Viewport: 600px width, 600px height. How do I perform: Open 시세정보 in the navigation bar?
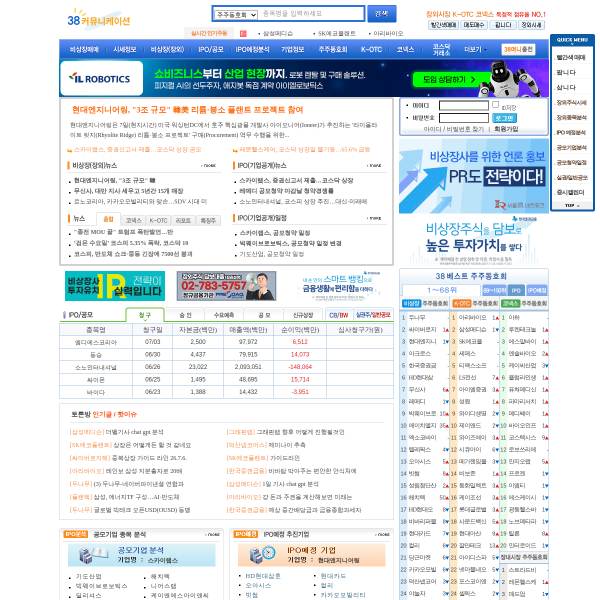coord(125,49)
